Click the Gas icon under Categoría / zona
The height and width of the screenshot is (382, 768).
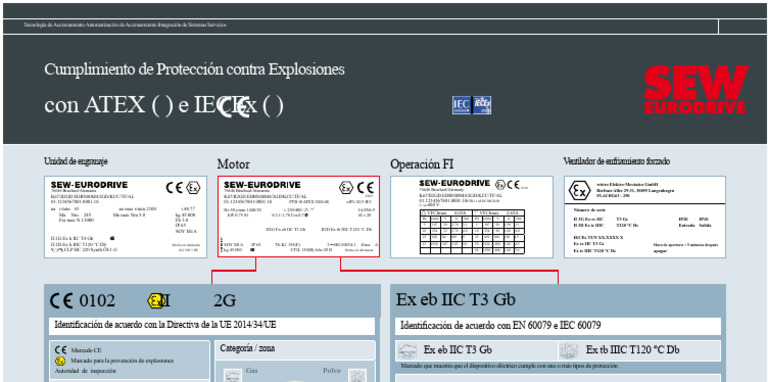[233, 376]
